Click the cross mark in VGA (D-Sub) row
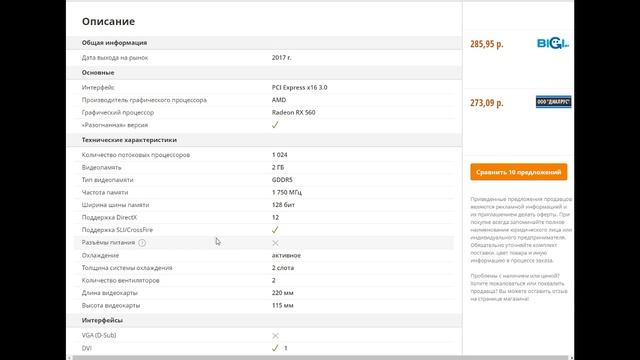Image resolution: width=640 pixels, height=360 pixels. tap(275, 336)
